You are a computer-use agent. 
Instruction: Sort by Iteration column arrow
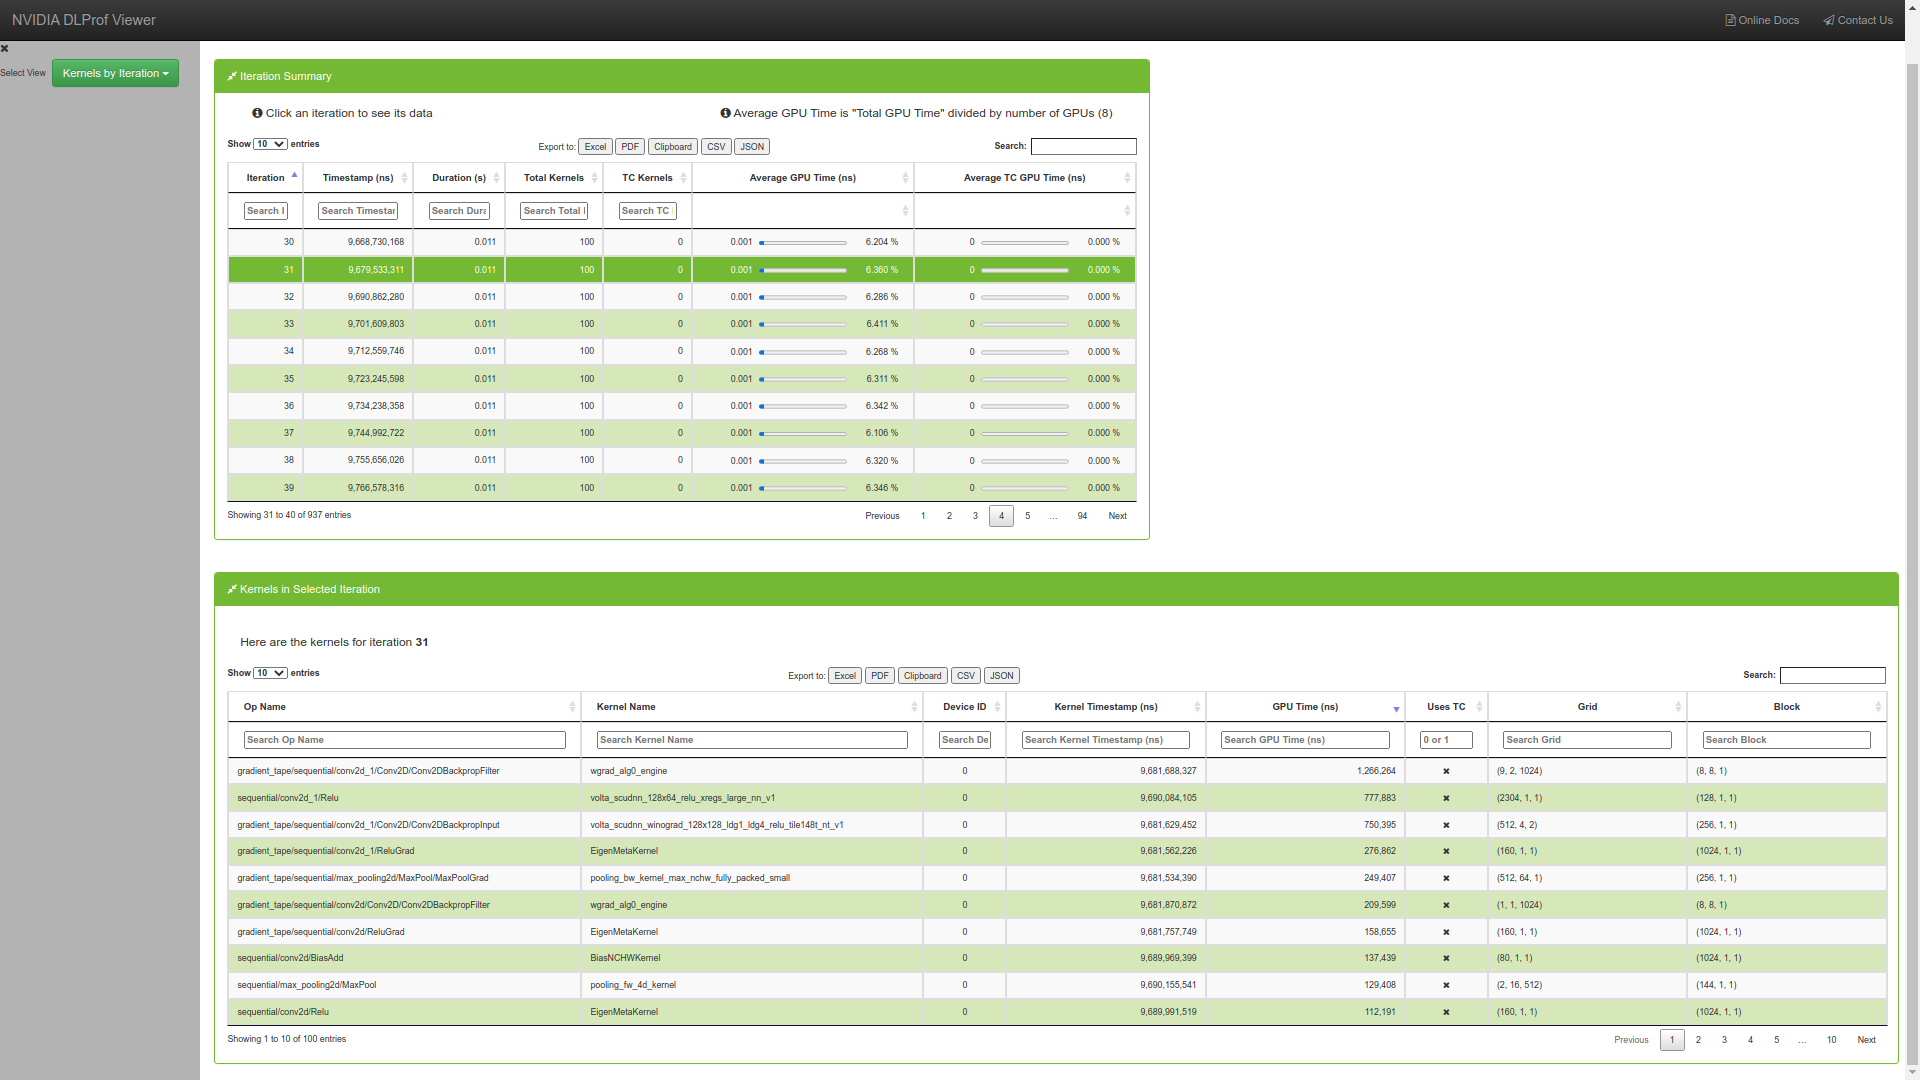coord(294,176)
